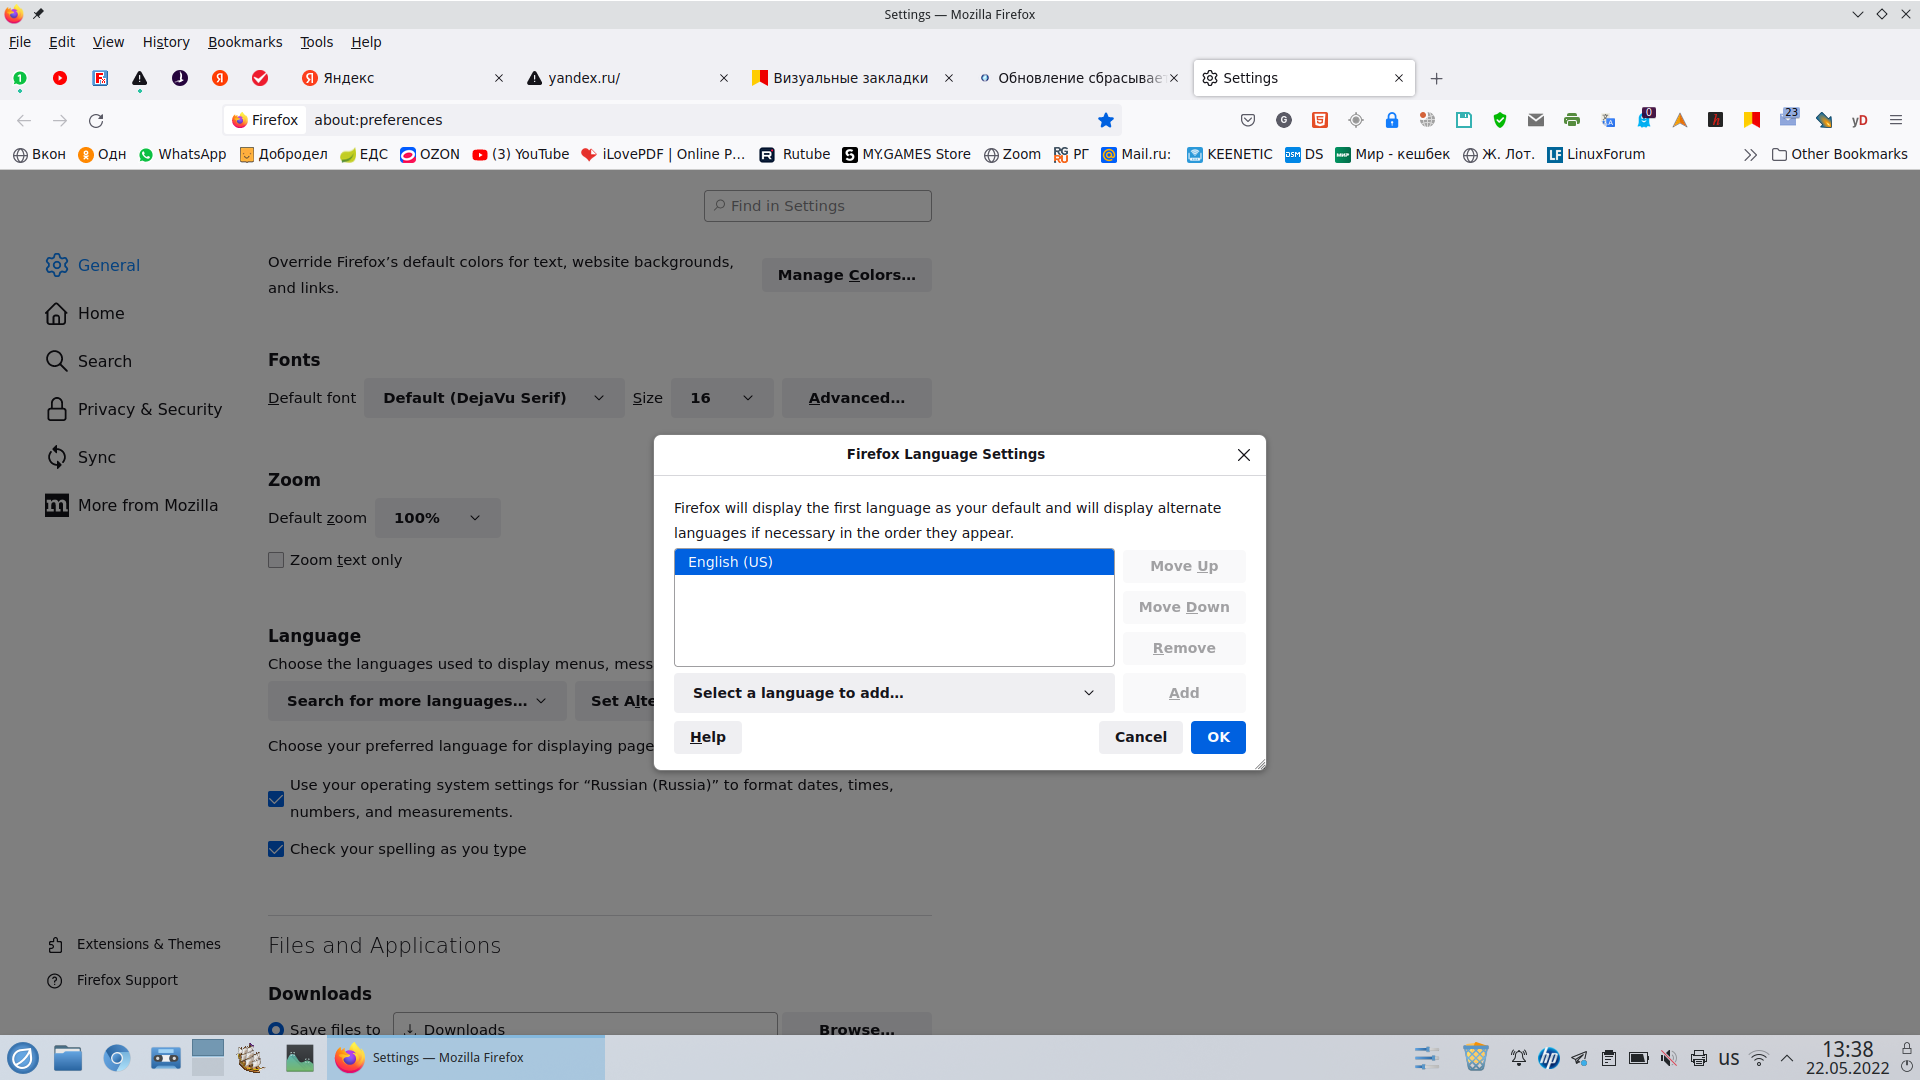The width and height of the screenshot is (1920, 1080).
Task: Reload the page using the refresh icon
Action: tap(96, 120)
